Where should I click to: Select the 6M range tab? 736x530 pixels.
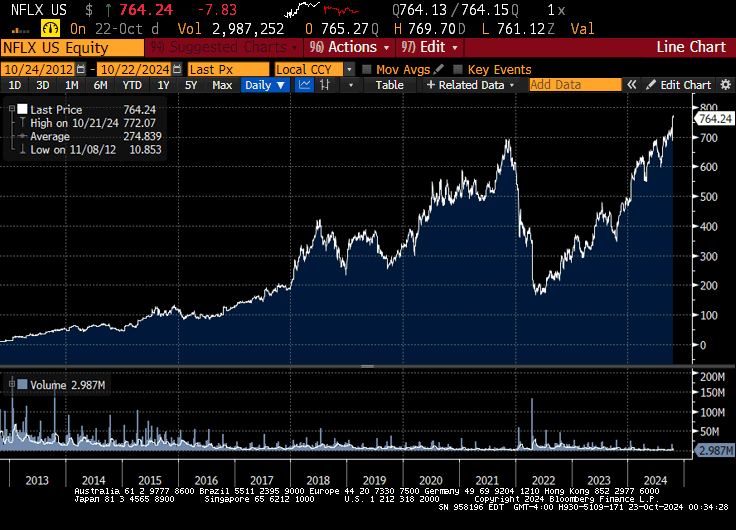(100, 85)
